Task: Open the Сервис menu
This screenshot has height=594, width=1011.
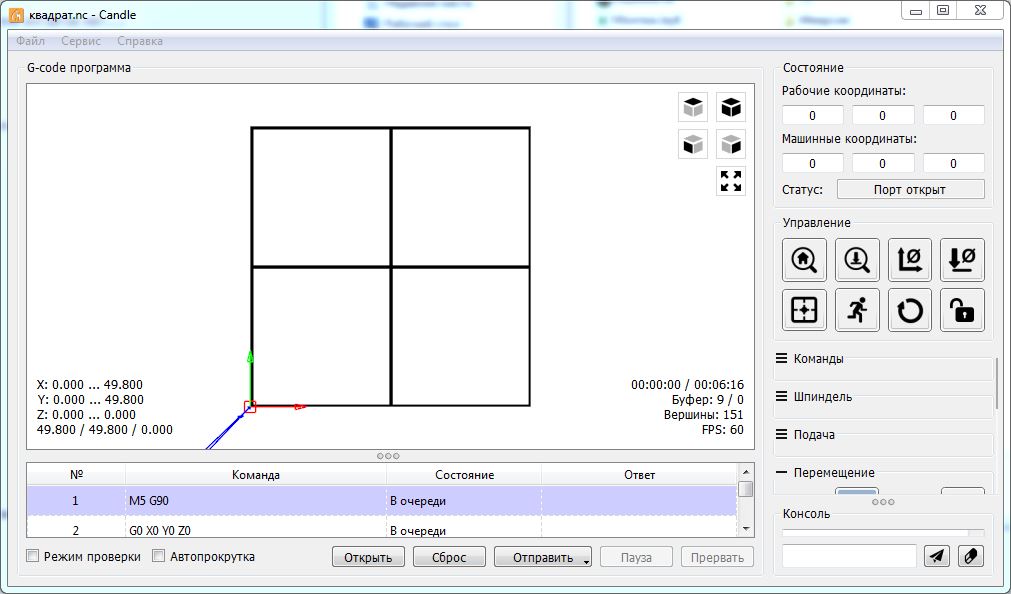Action: (81, 41)
